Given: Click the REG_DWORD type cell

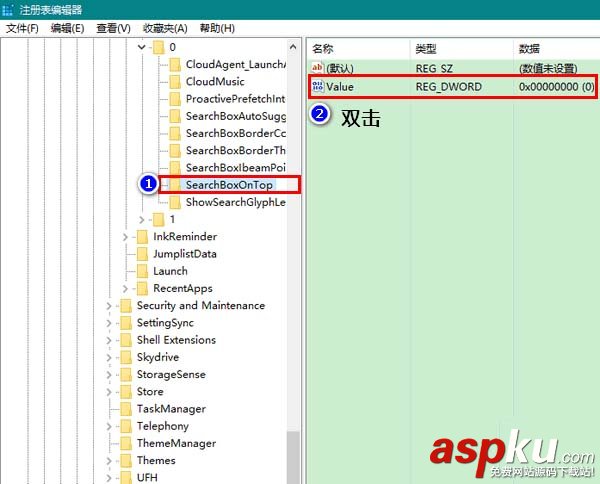Looking at the screenshot, I should coord(448,87).
